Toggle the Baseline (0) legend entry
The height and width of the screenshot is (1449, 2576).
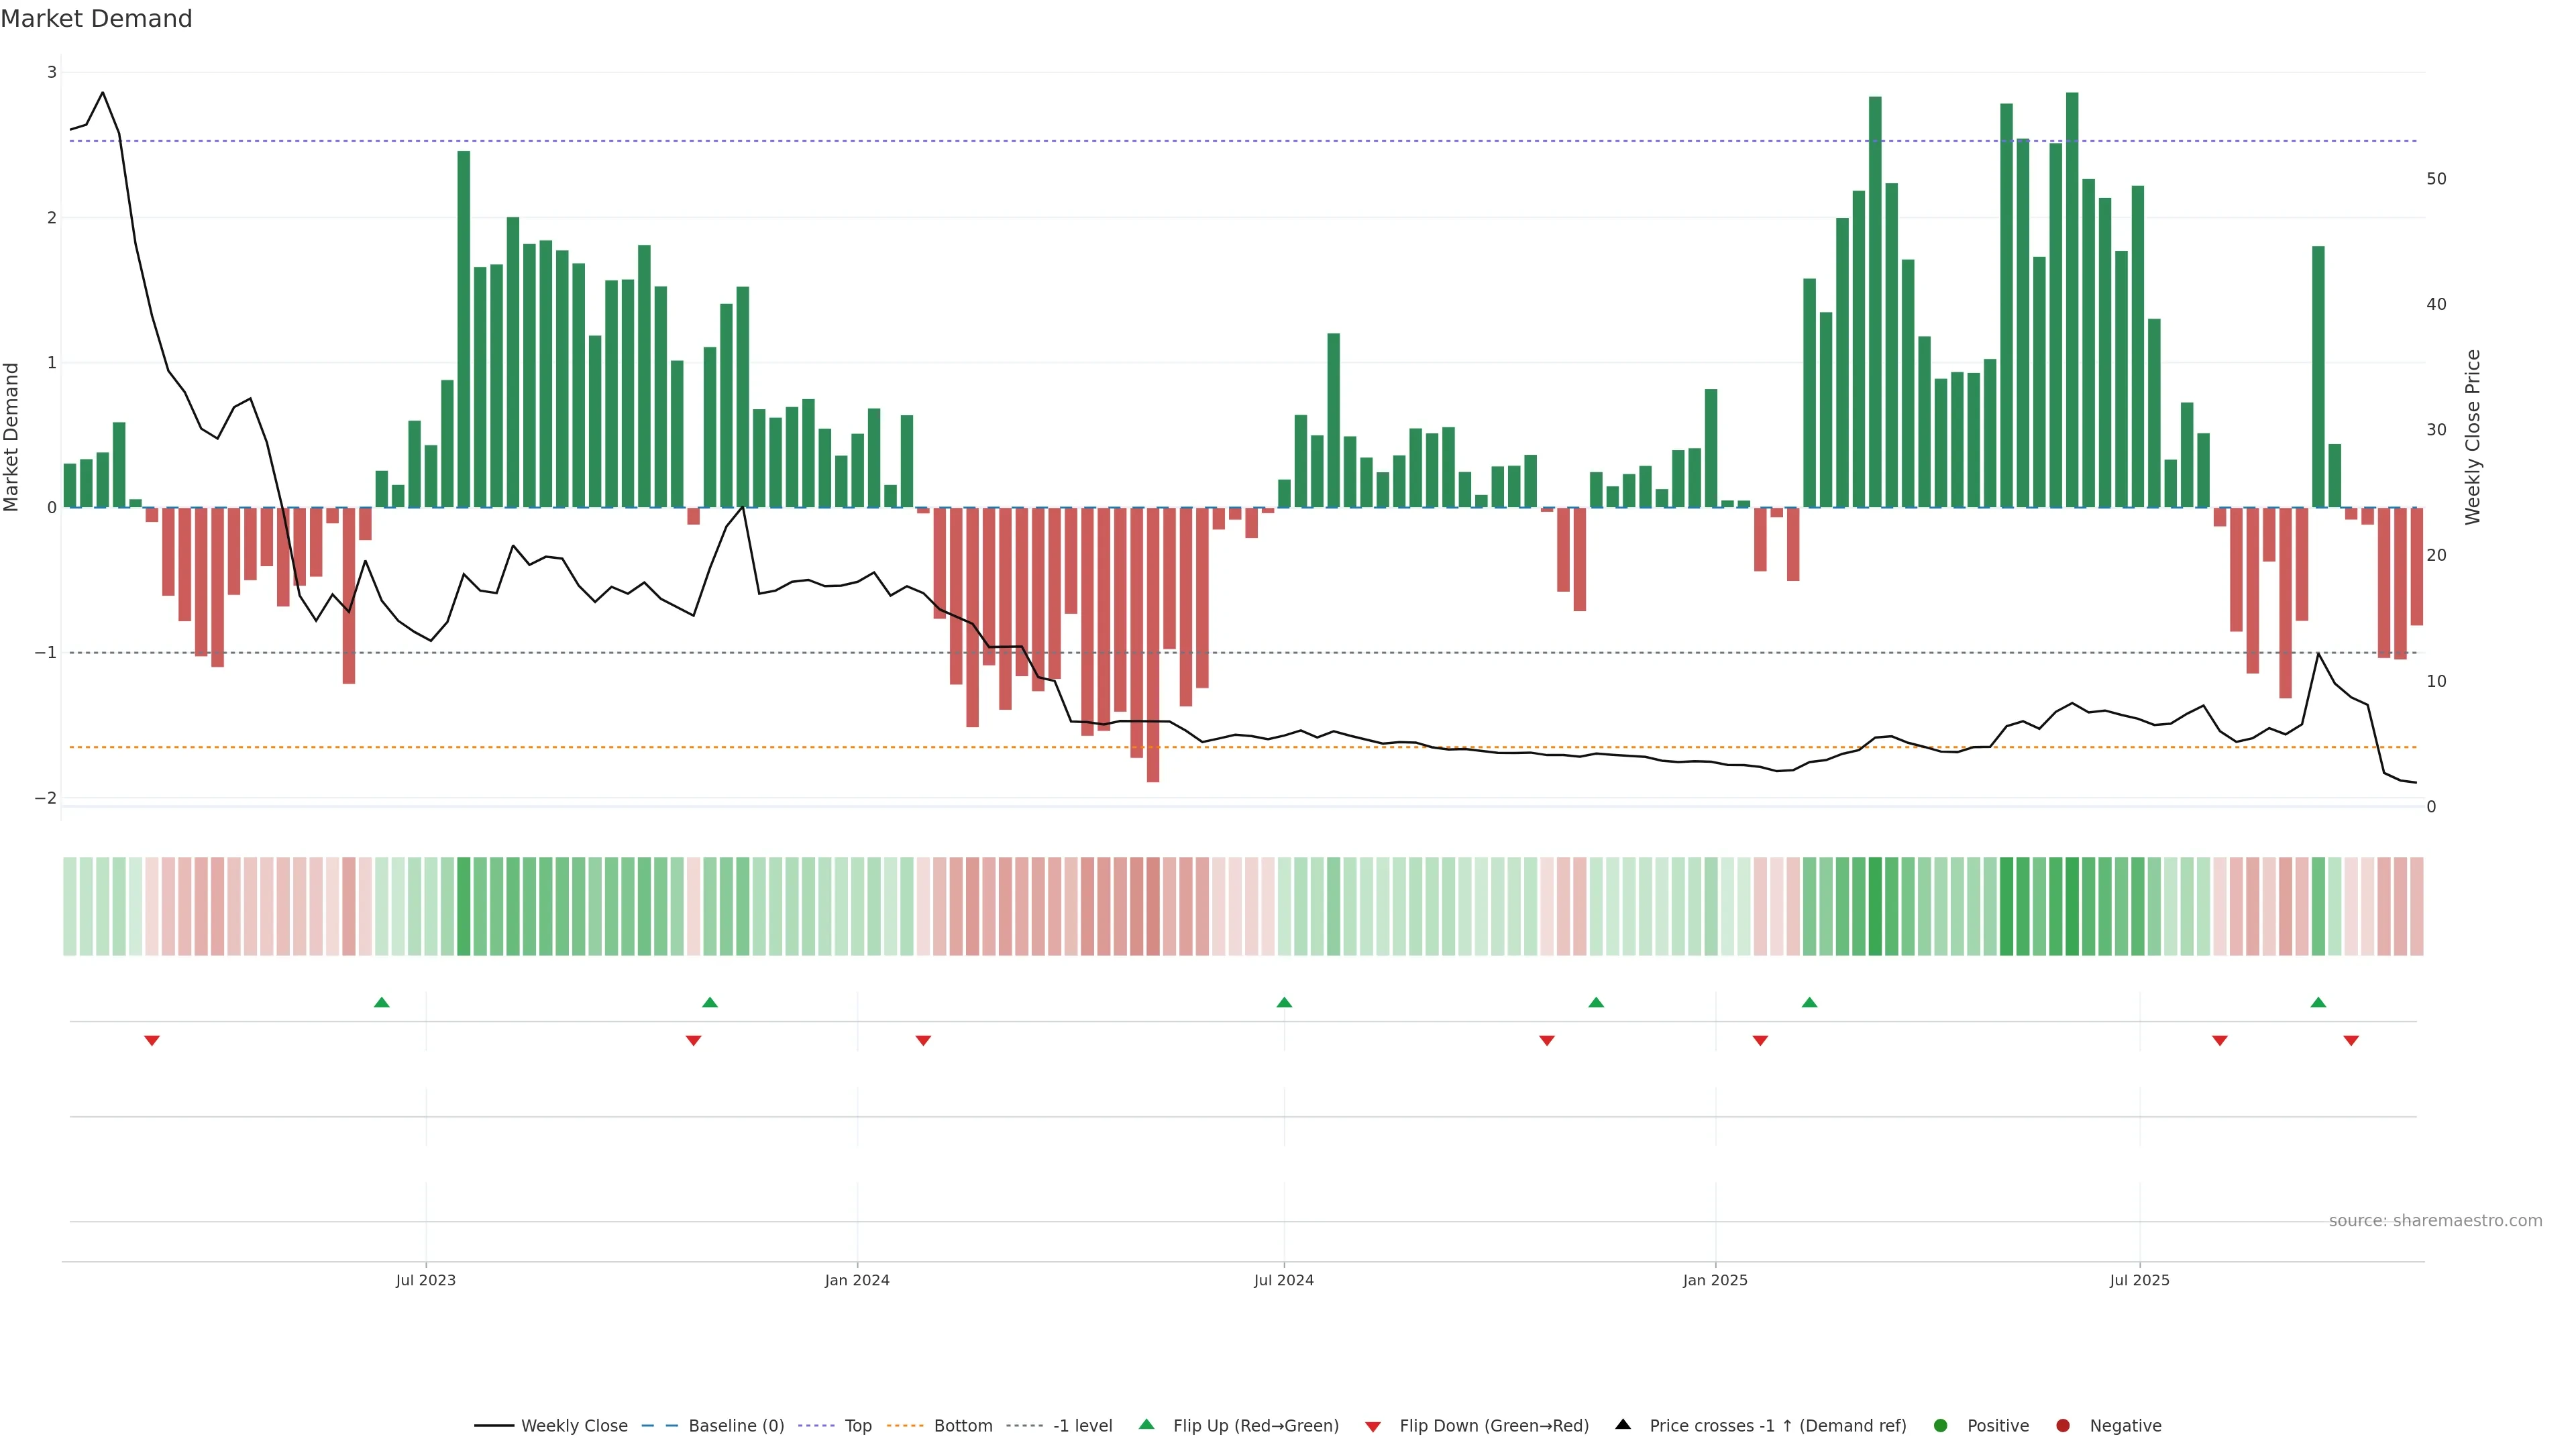pos(735,1425)
